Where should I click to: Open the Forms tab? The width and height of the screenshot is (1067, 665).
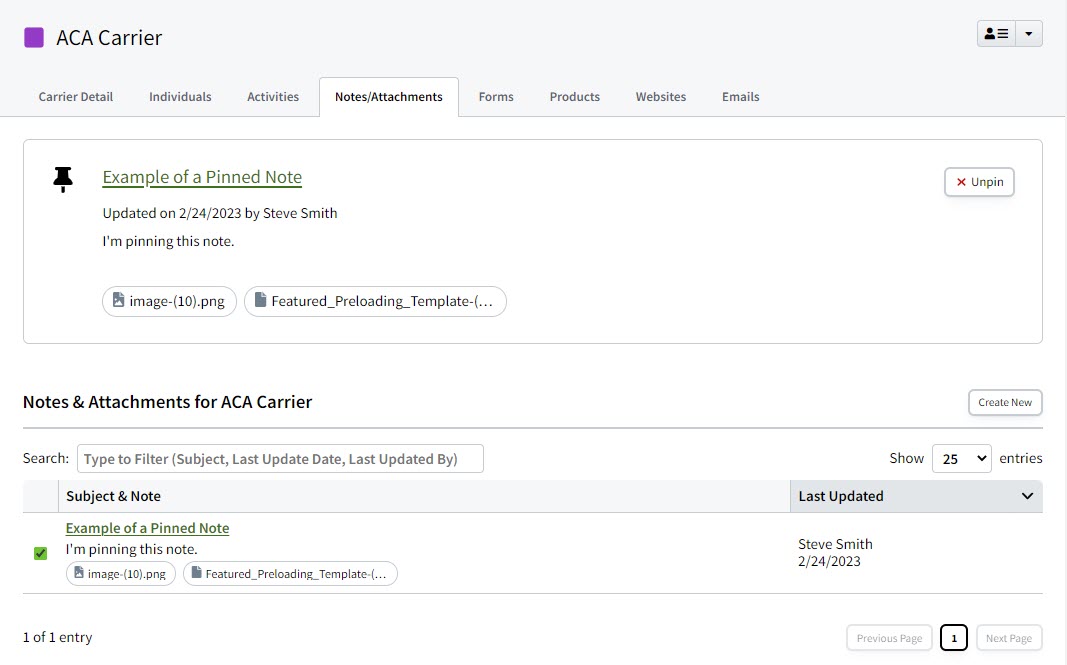496,97
